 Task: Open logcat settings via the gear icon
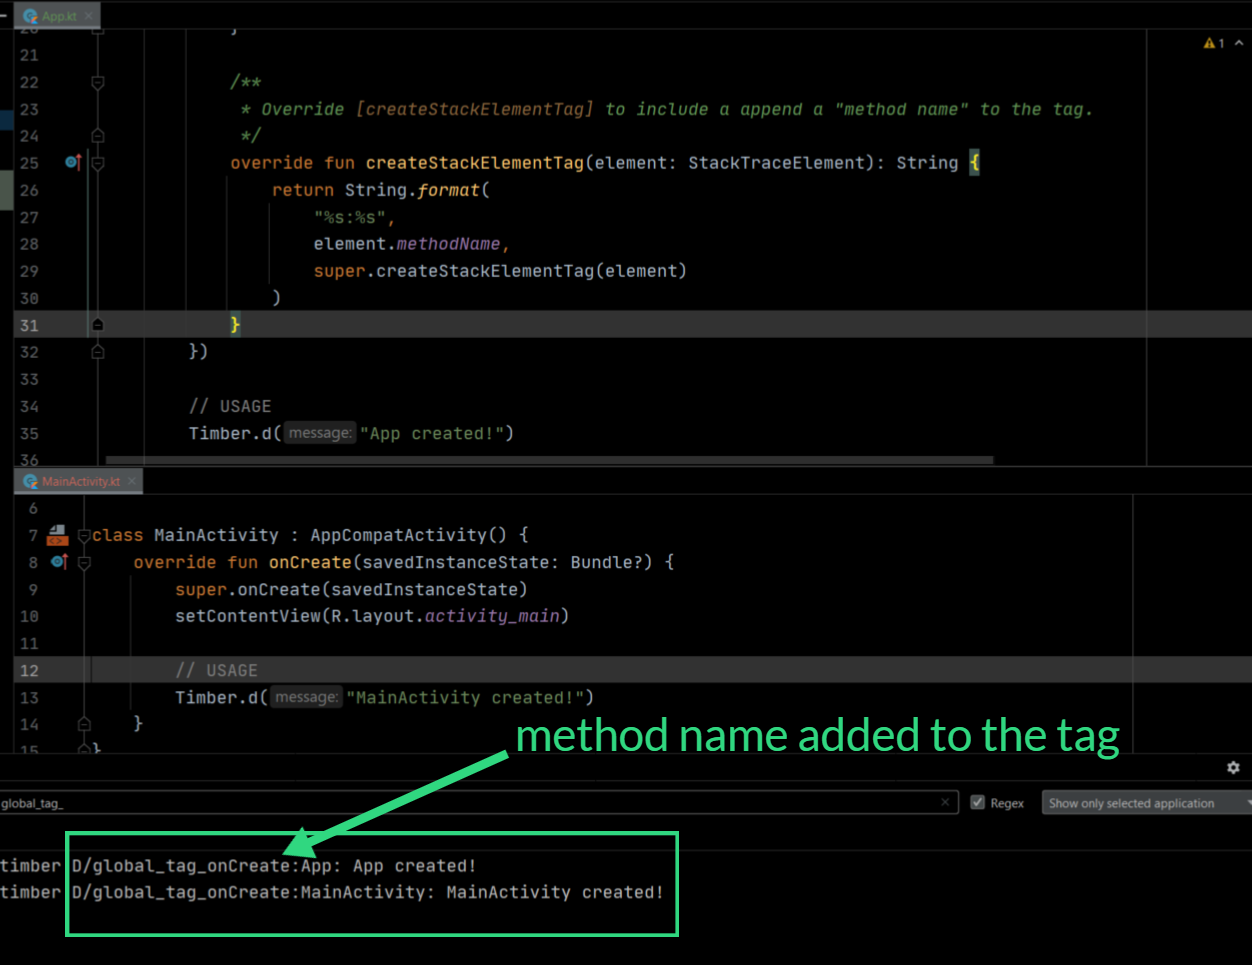(x=1233, y=767)
